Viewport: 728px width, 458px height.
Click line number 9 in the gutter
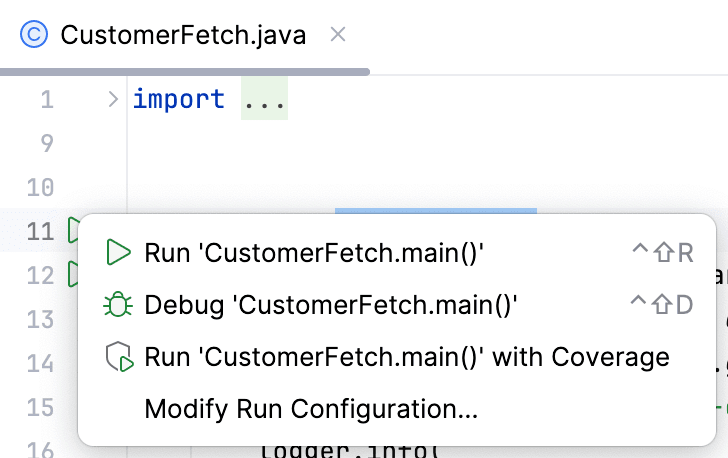pos(47,144)
